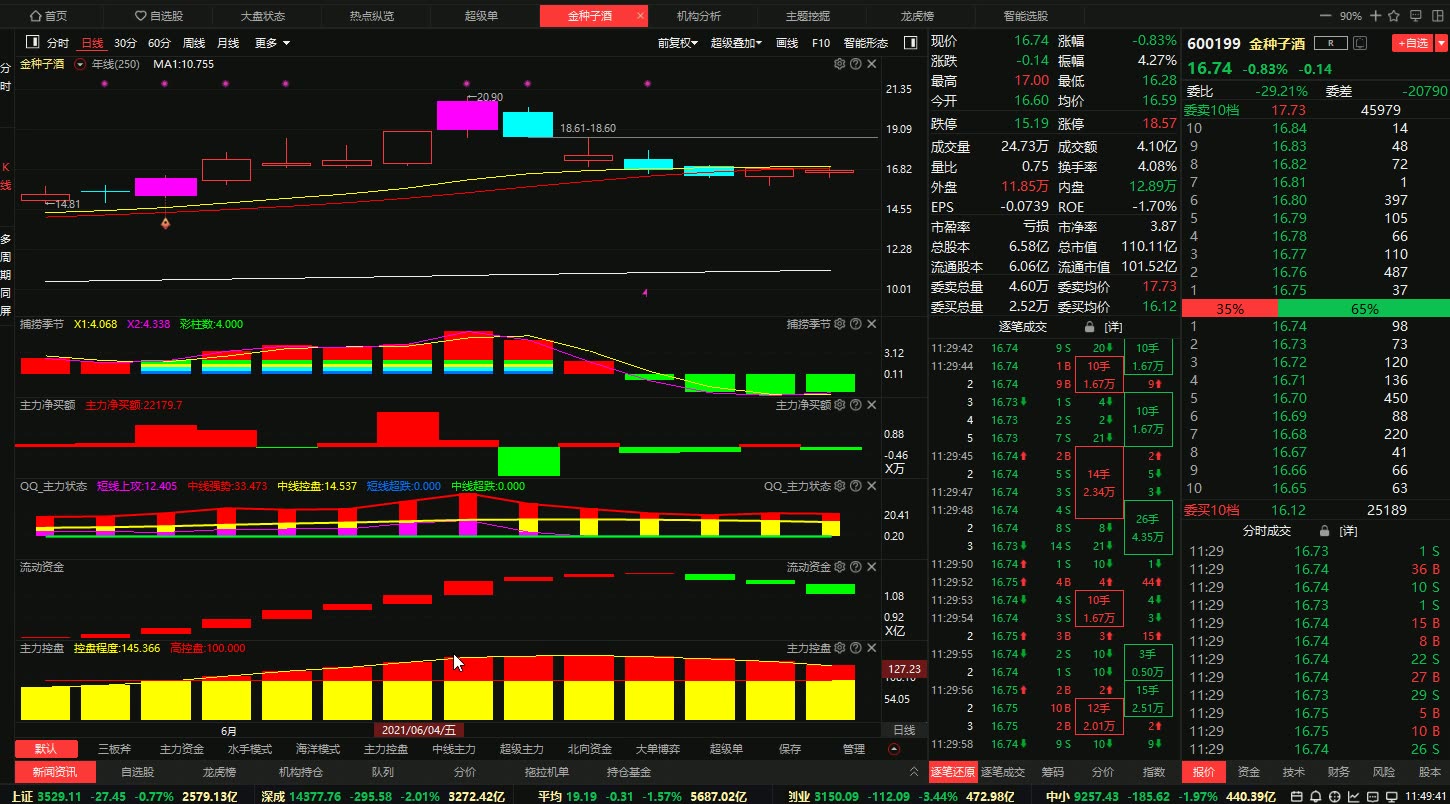
Task: Close the 主力净买额 indicator panel
Action: point(872,405)
